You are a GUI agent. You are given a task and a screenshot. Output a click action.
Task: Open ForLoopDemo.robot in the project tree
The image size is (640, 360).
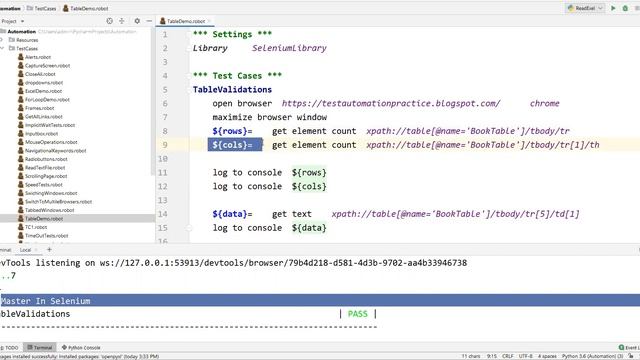coord(47,100)
